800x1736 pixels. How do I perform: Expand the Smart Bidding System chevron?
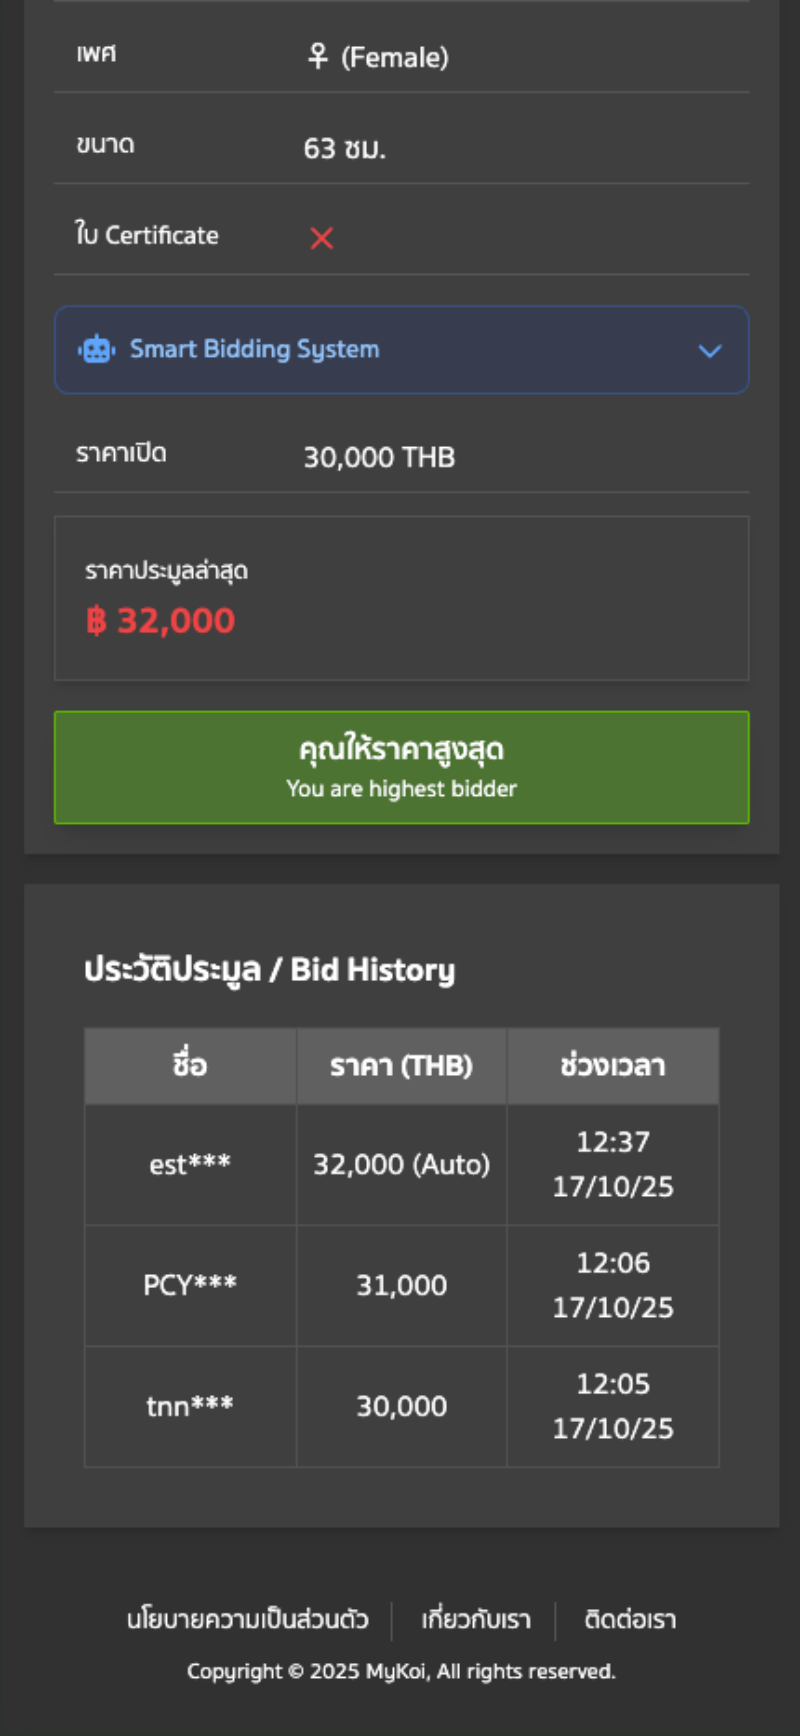click(x=709, y=351)
